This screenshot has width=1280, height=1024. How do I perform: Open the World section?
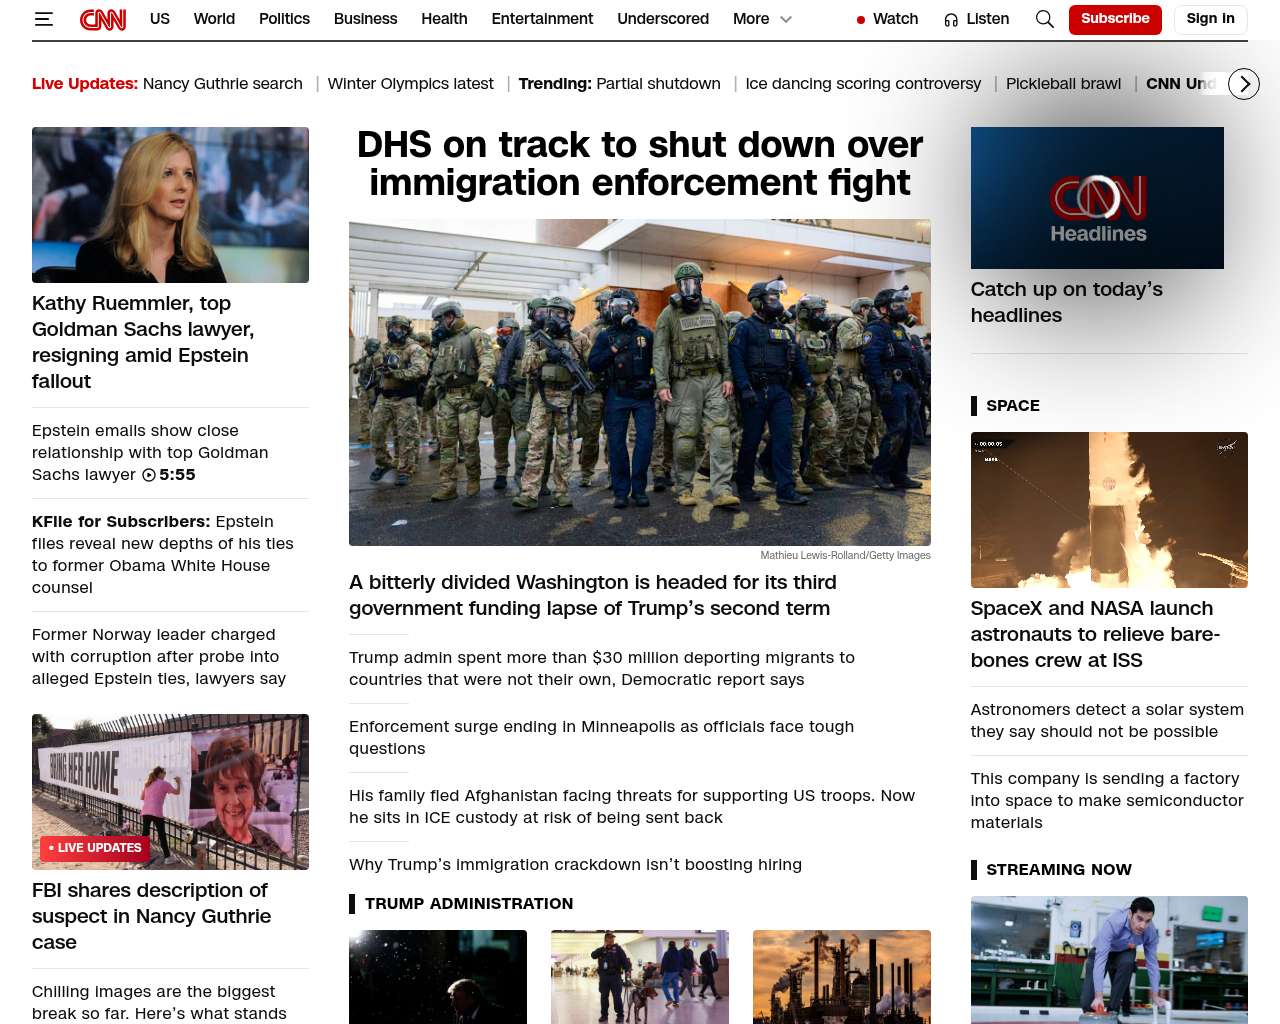click(214, 19)
